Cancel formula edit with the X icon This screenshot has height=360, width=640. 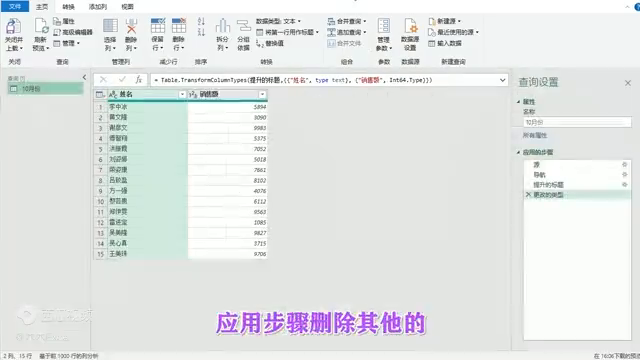point(103,80)
